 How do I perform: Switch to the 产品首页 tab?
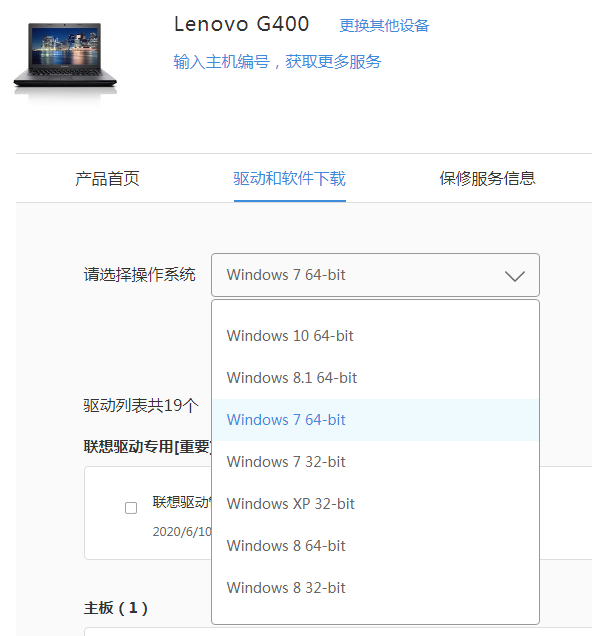coord(107,179)
